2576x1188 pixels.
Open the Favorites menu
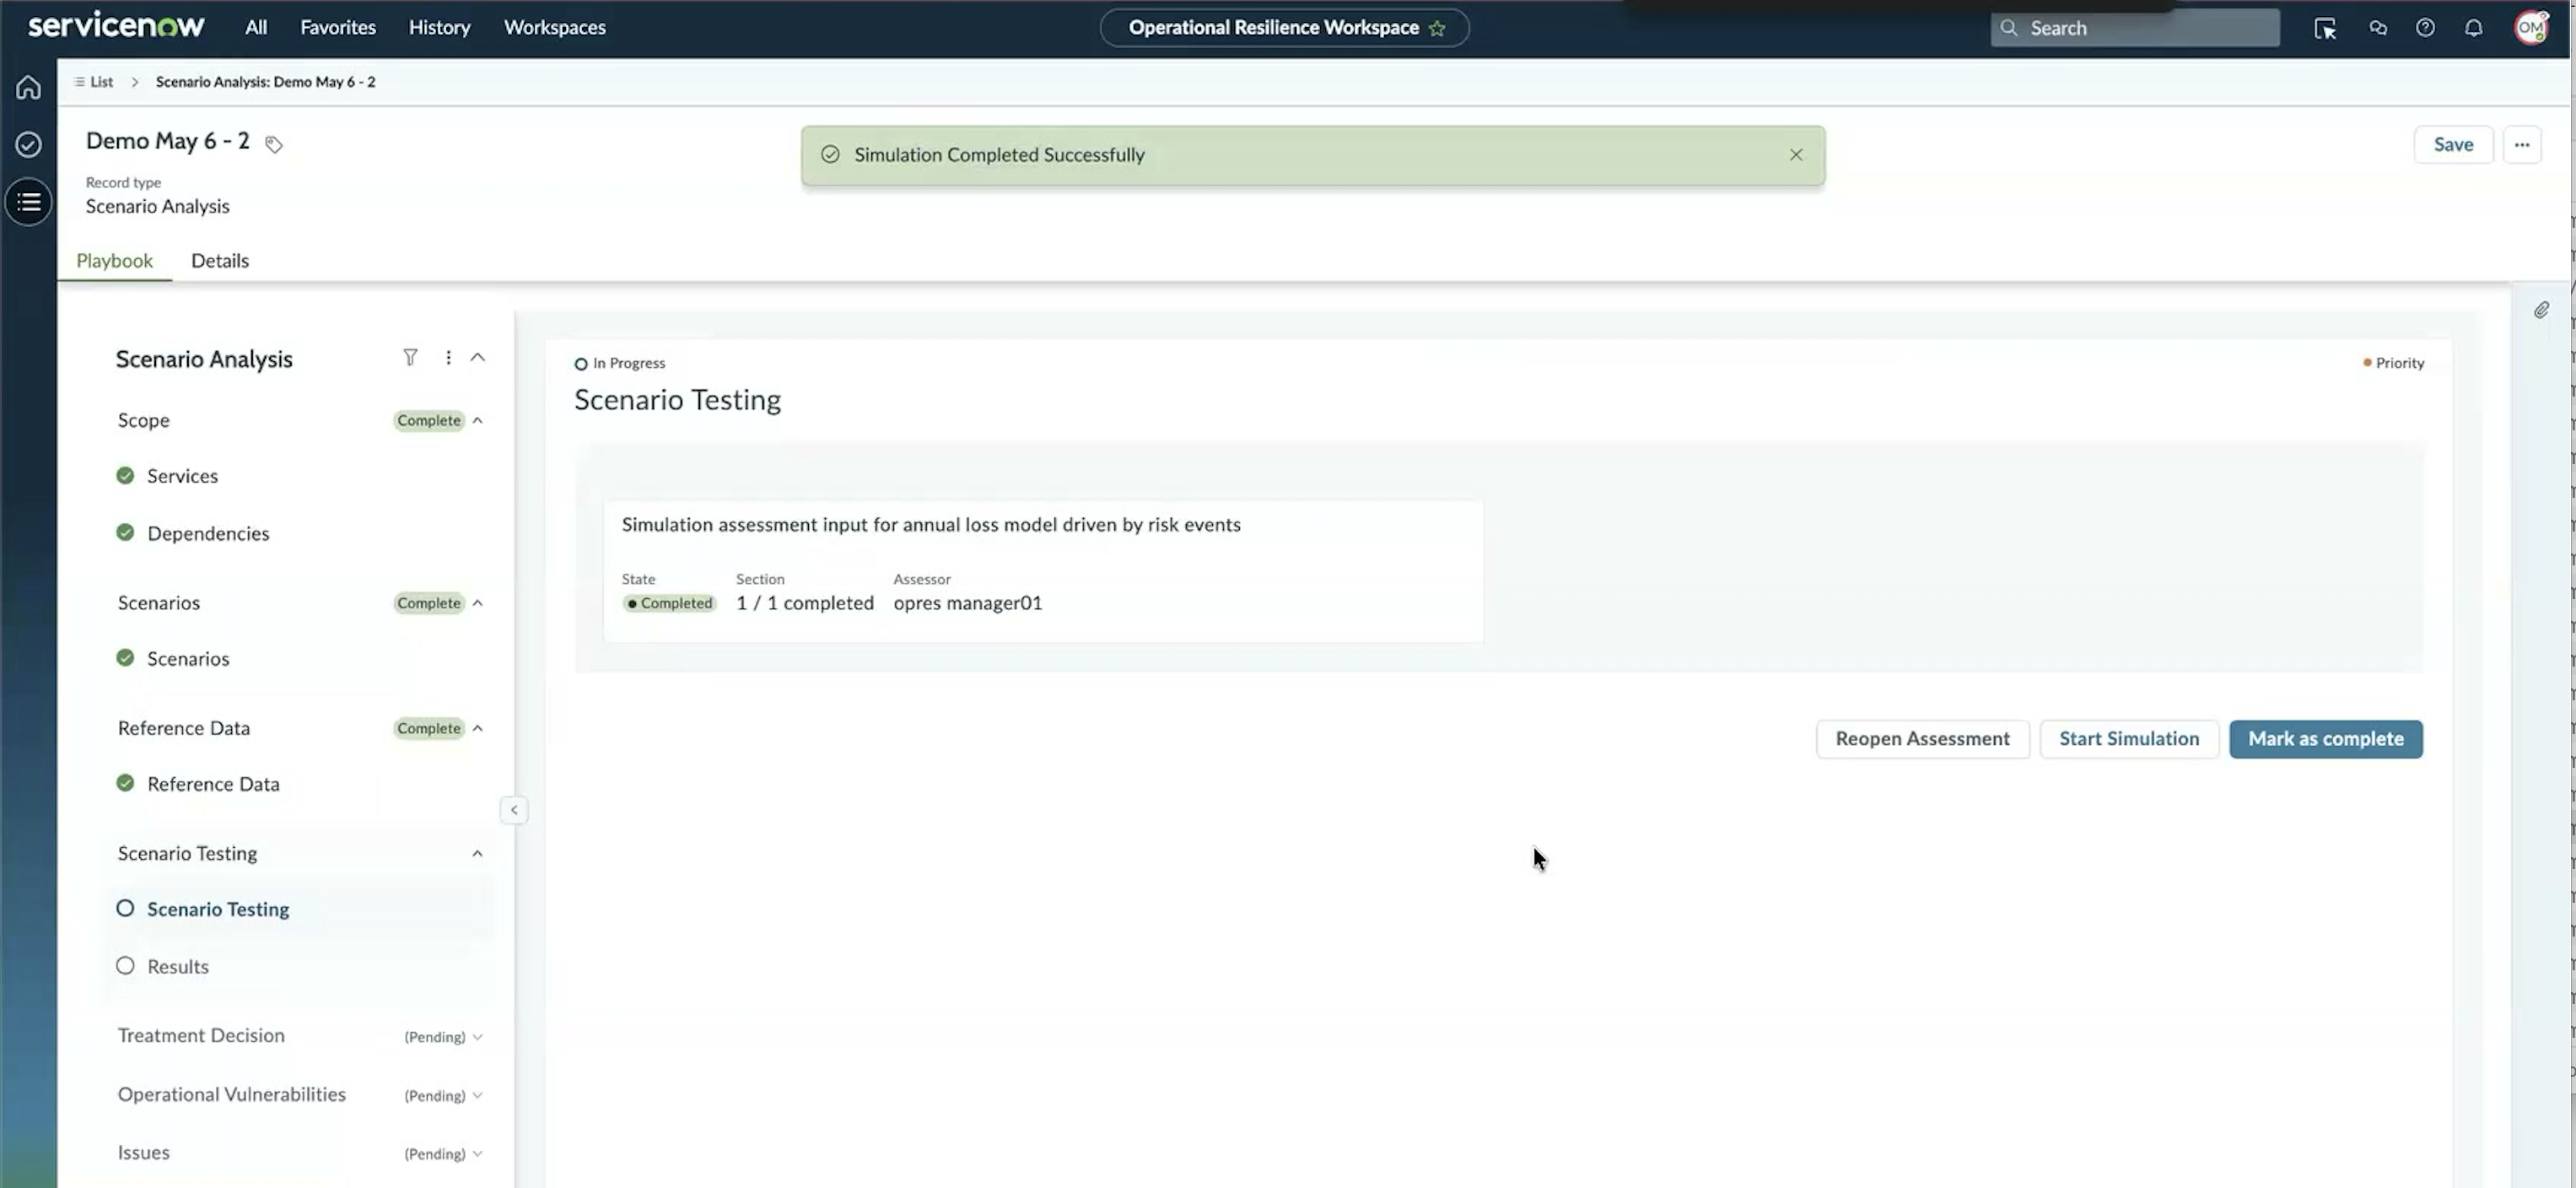(x=338, y=28)
